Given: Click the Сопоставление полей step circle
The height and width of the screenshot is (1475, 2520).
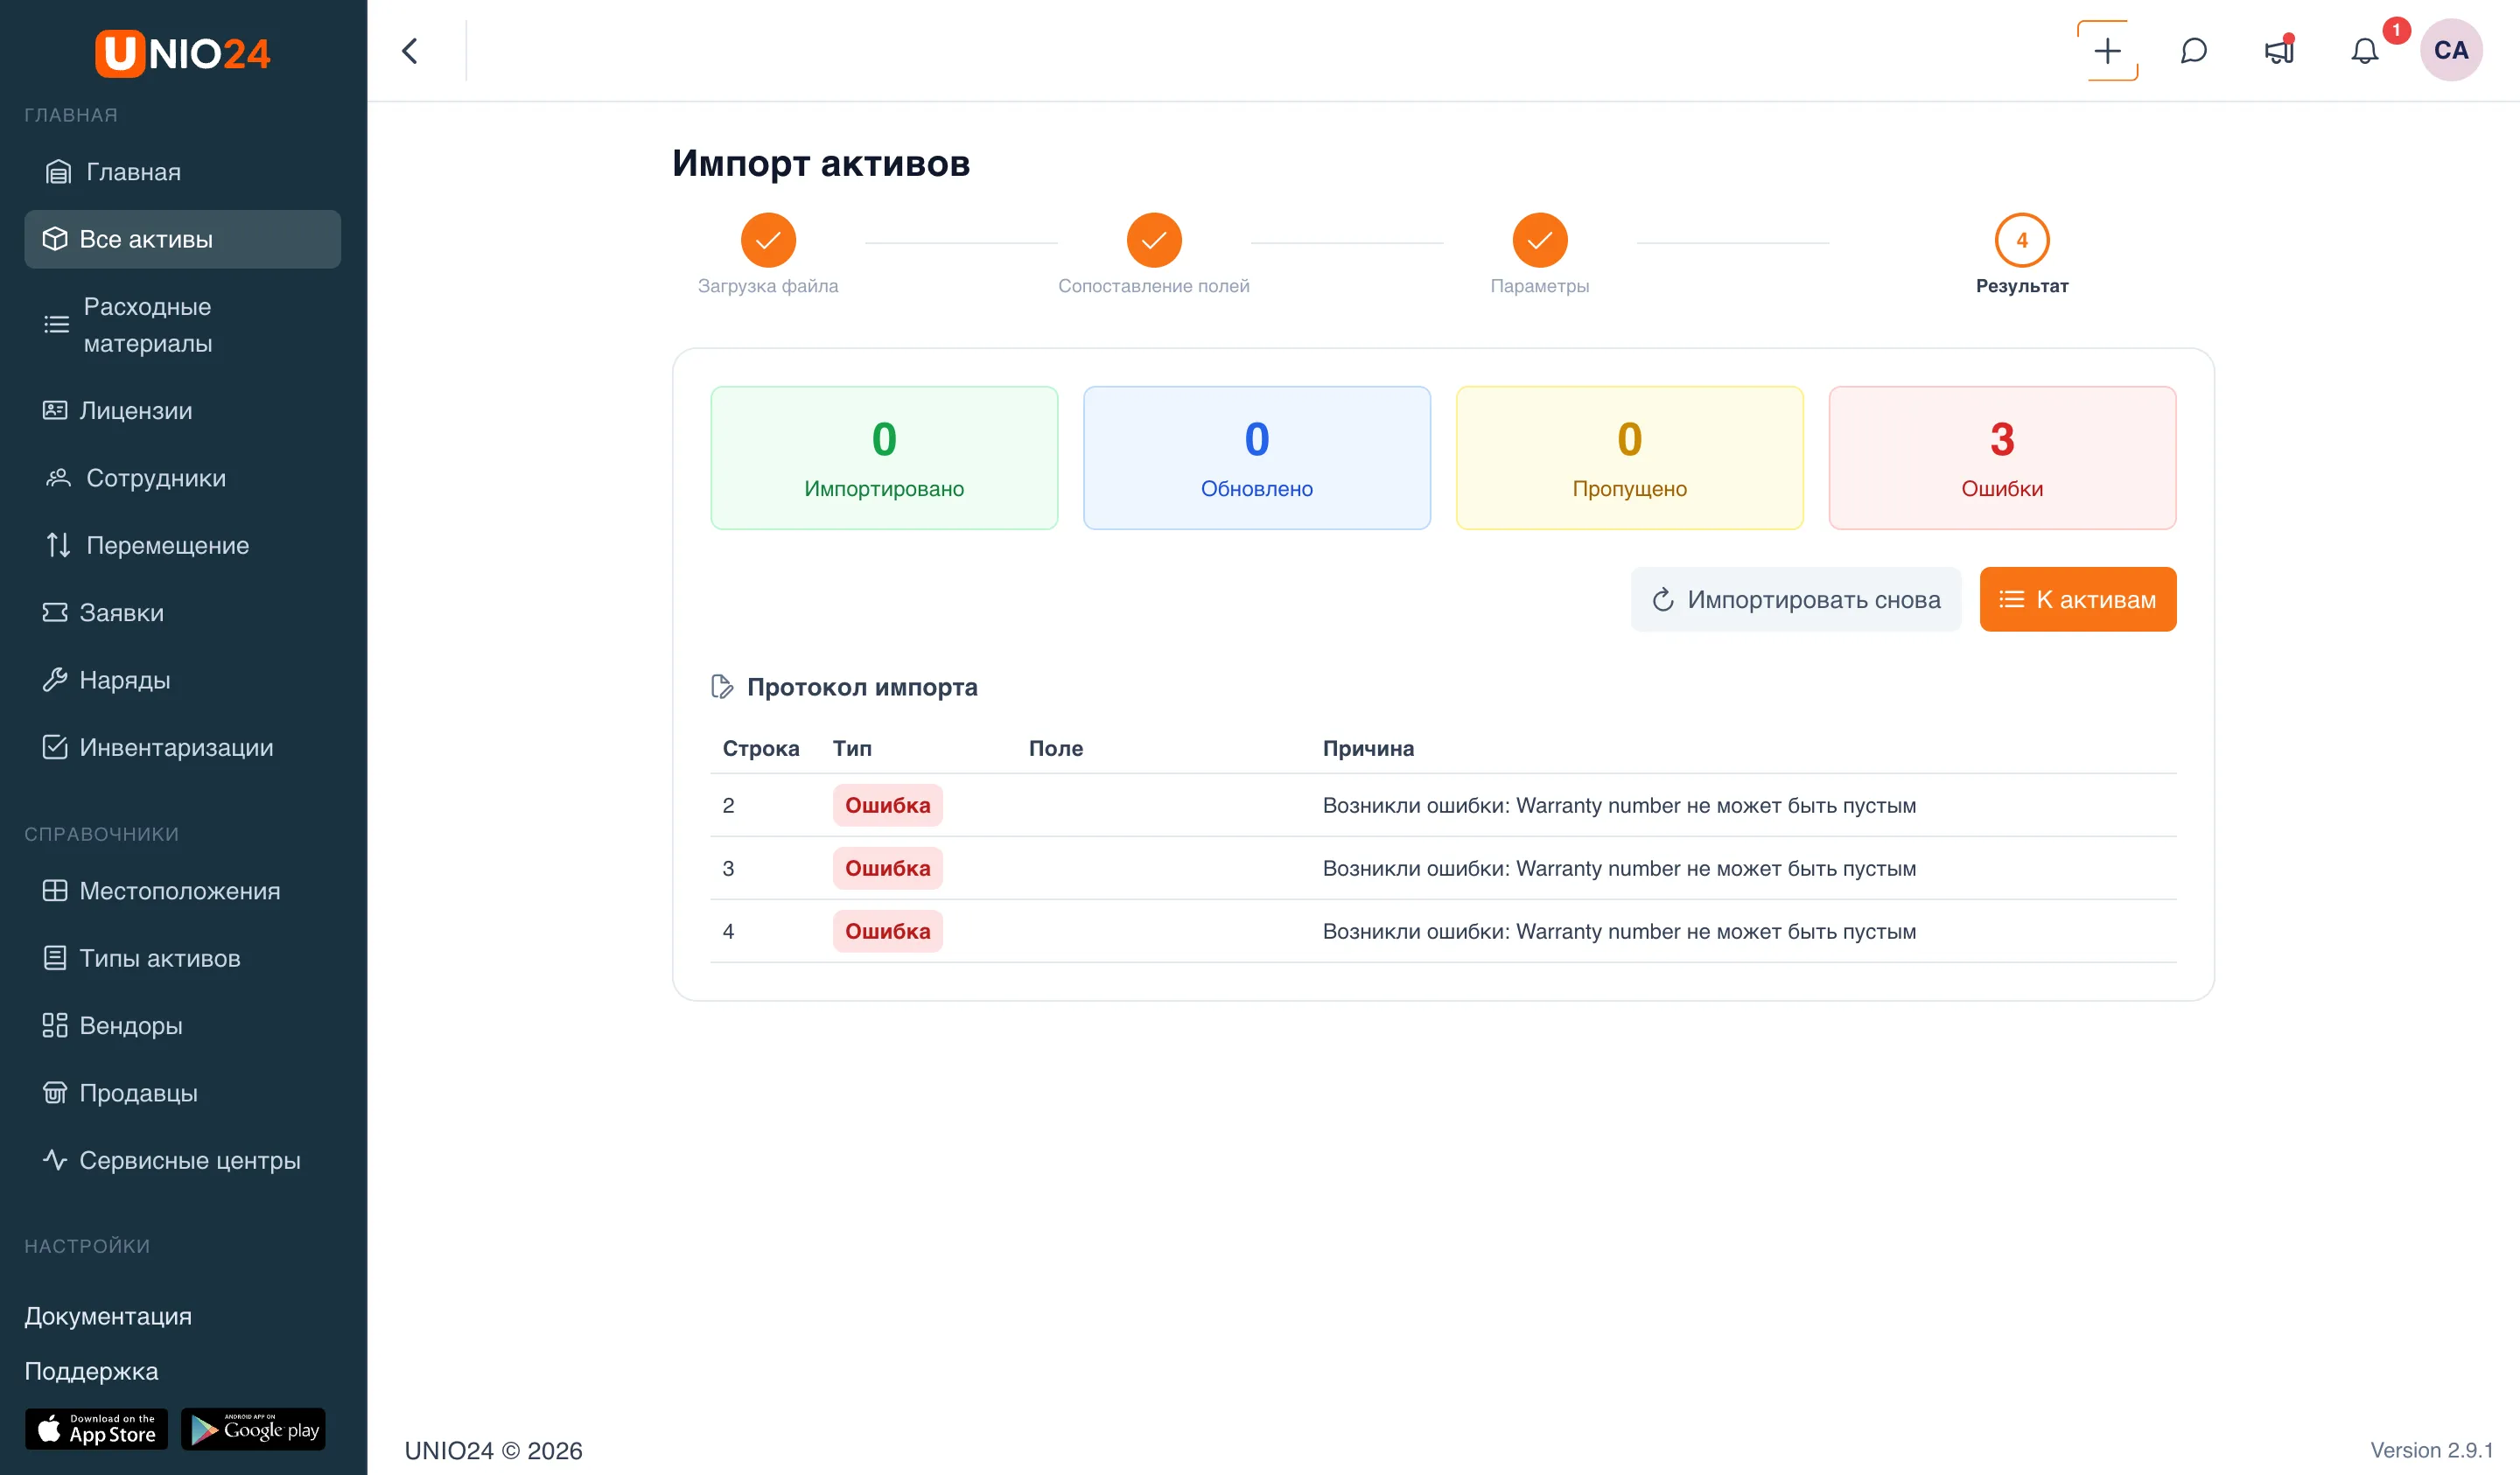Looking at the screenshot, I should [x=1154, y=240].
